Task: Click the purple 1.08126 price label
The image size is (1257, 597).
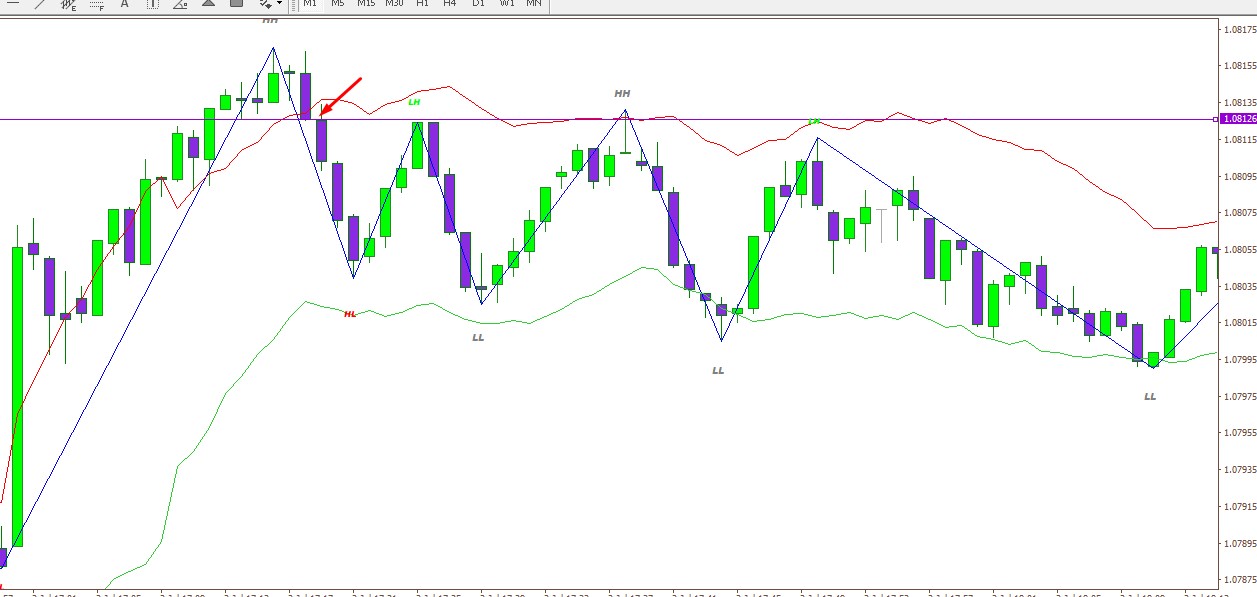Action: (1238, 119)
